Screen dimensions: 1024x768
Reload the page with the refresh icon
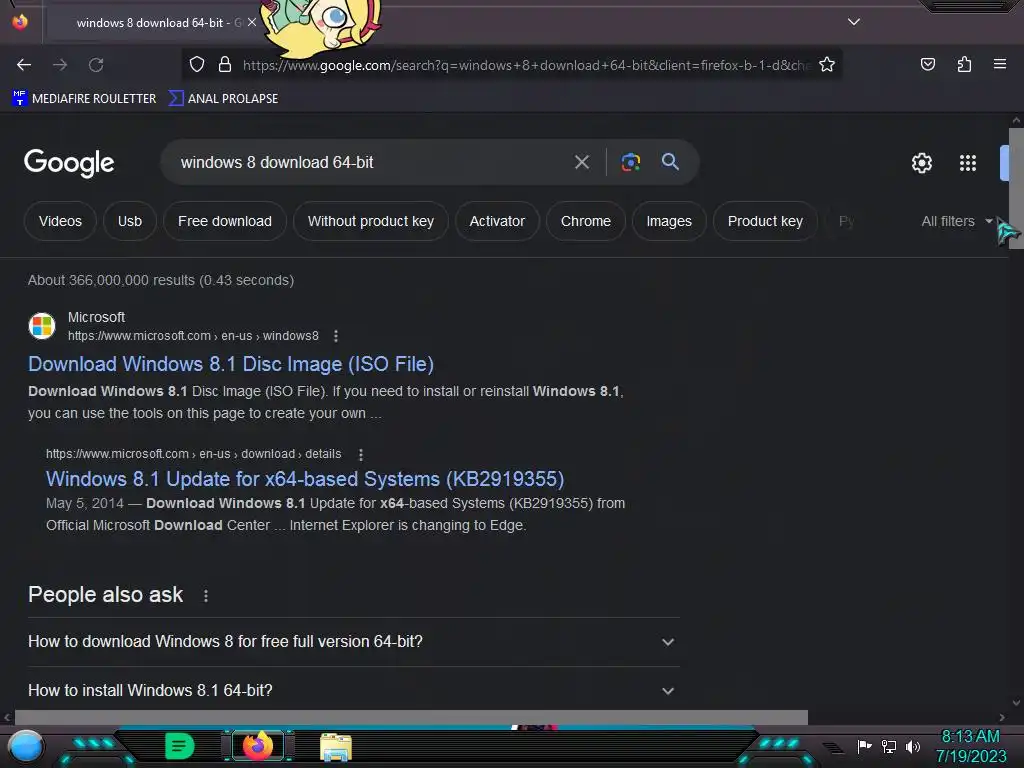[96, 65]
